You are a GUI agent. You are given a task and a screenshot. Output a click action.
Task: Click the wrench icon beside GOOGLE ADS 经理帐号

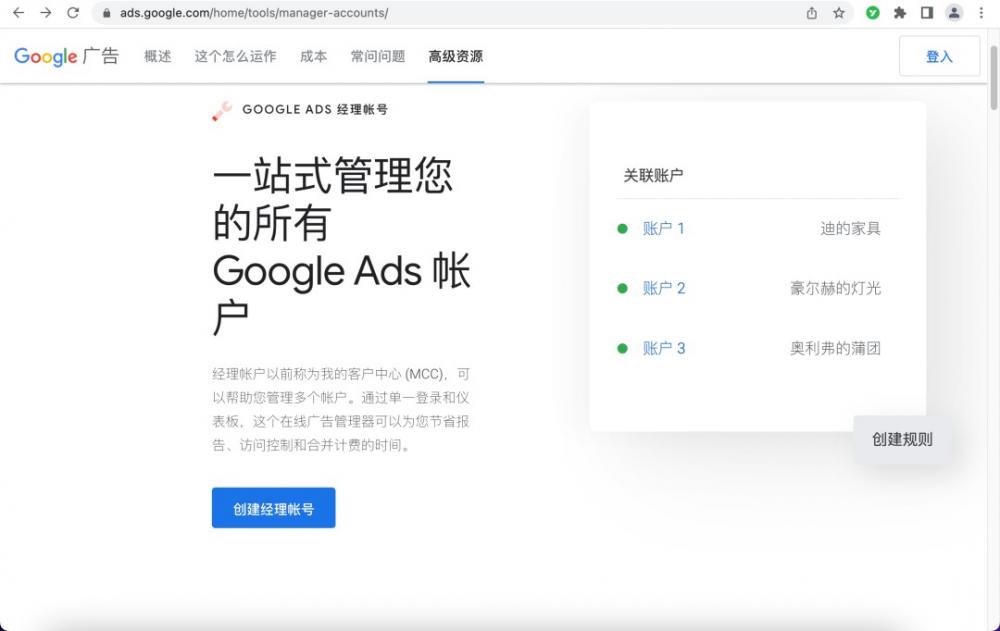tap(222, 111)
